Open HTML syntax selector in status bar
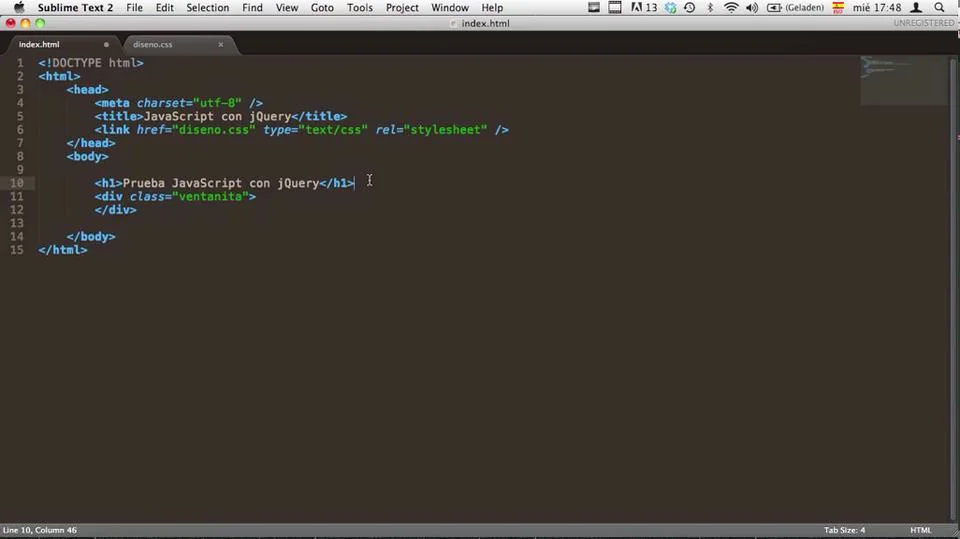 click(920, 530)
